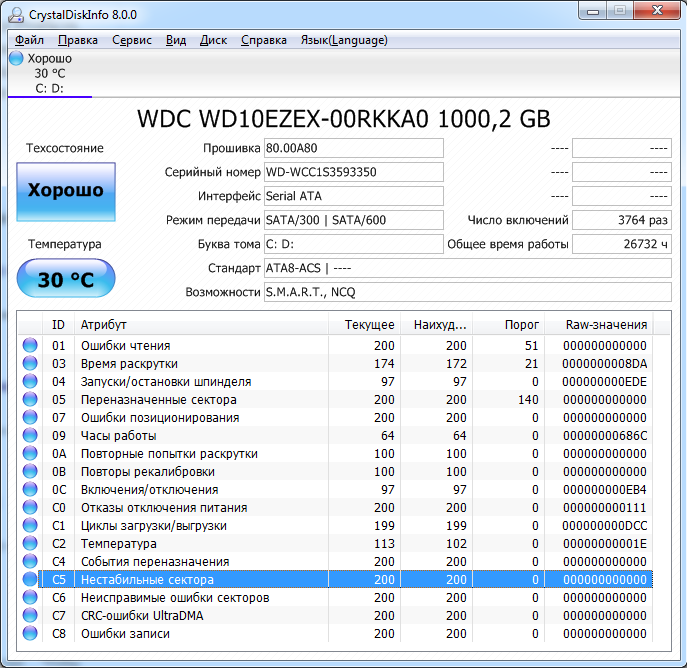
Task: Select the Переназначенные сектора row
Action: (335, 399)
